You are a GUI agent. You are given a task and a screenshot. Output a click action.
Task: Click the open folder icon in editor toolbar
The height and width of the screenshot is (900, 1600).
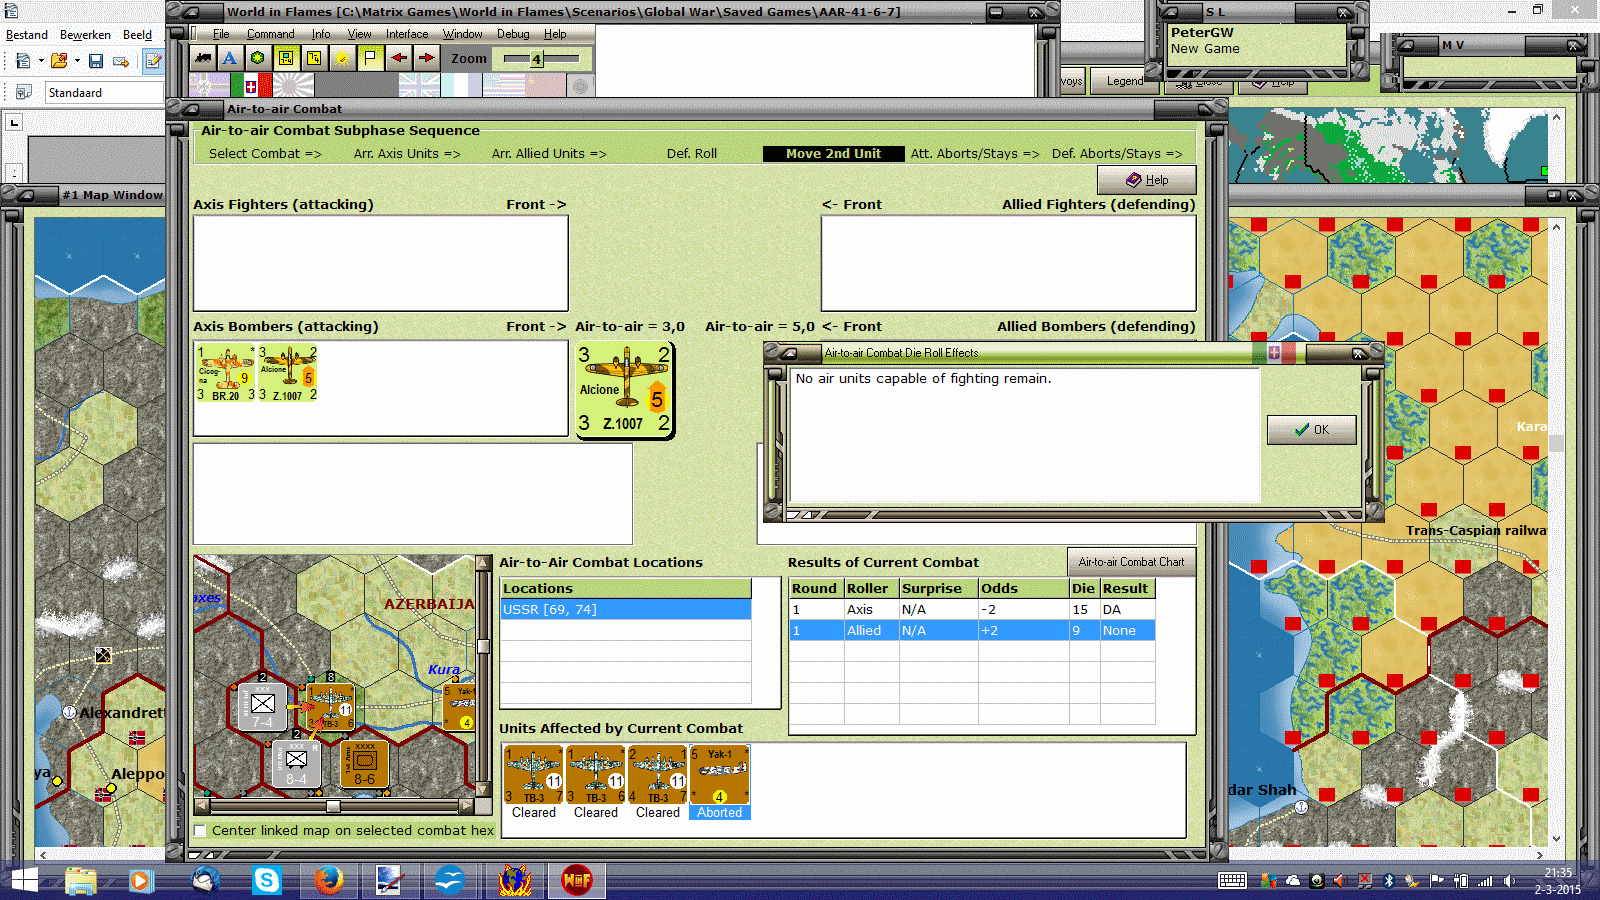(59, 61)
